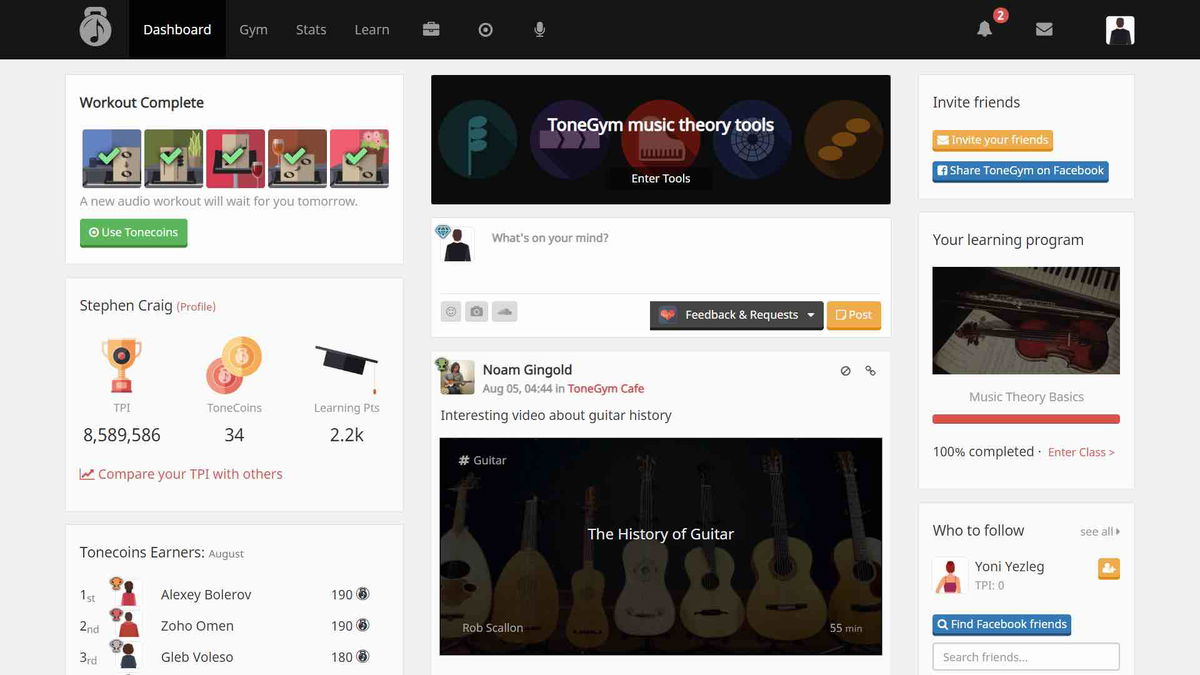Open Noam Gingold's avatar picture
1200x675 pixels.
click(x=457, y=377)
